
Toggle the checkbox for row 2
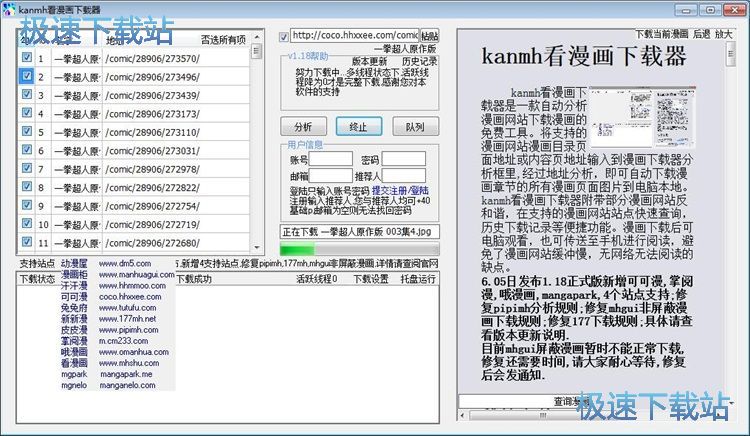coord(27,76)
